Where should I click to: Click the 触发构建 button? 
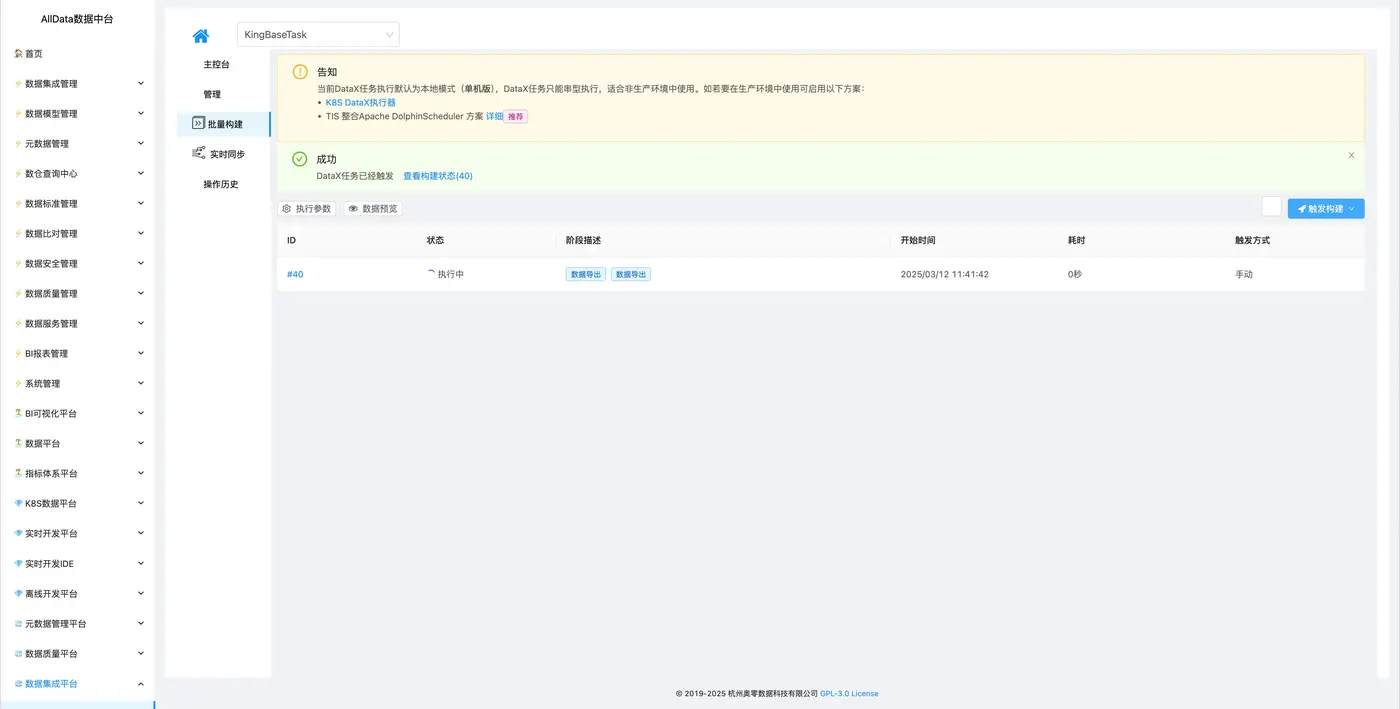[1326, 208]
